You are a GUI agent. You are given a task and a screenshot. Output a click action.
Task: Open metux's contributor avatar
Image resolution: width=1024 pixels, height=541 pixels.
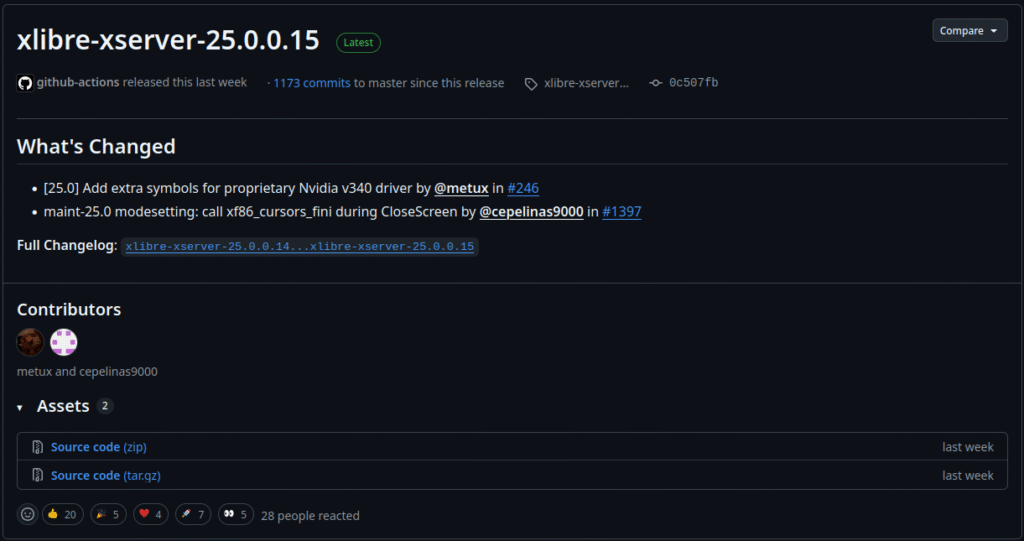click(30, 342)
